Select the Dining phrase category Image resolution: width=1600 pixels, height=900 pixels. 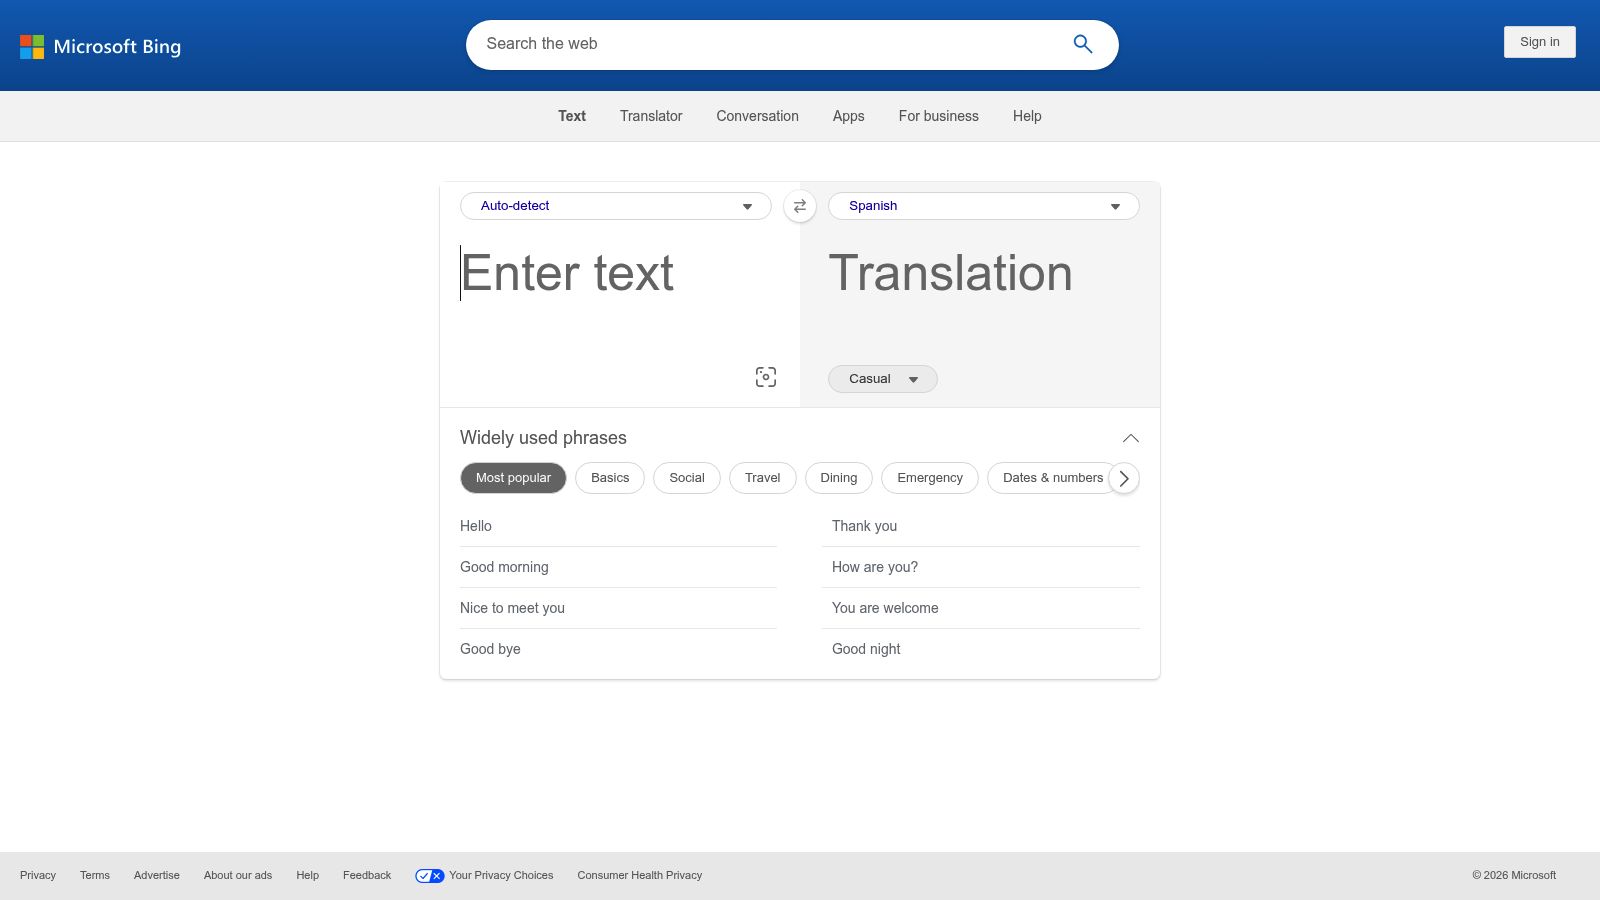coord(839,478)
